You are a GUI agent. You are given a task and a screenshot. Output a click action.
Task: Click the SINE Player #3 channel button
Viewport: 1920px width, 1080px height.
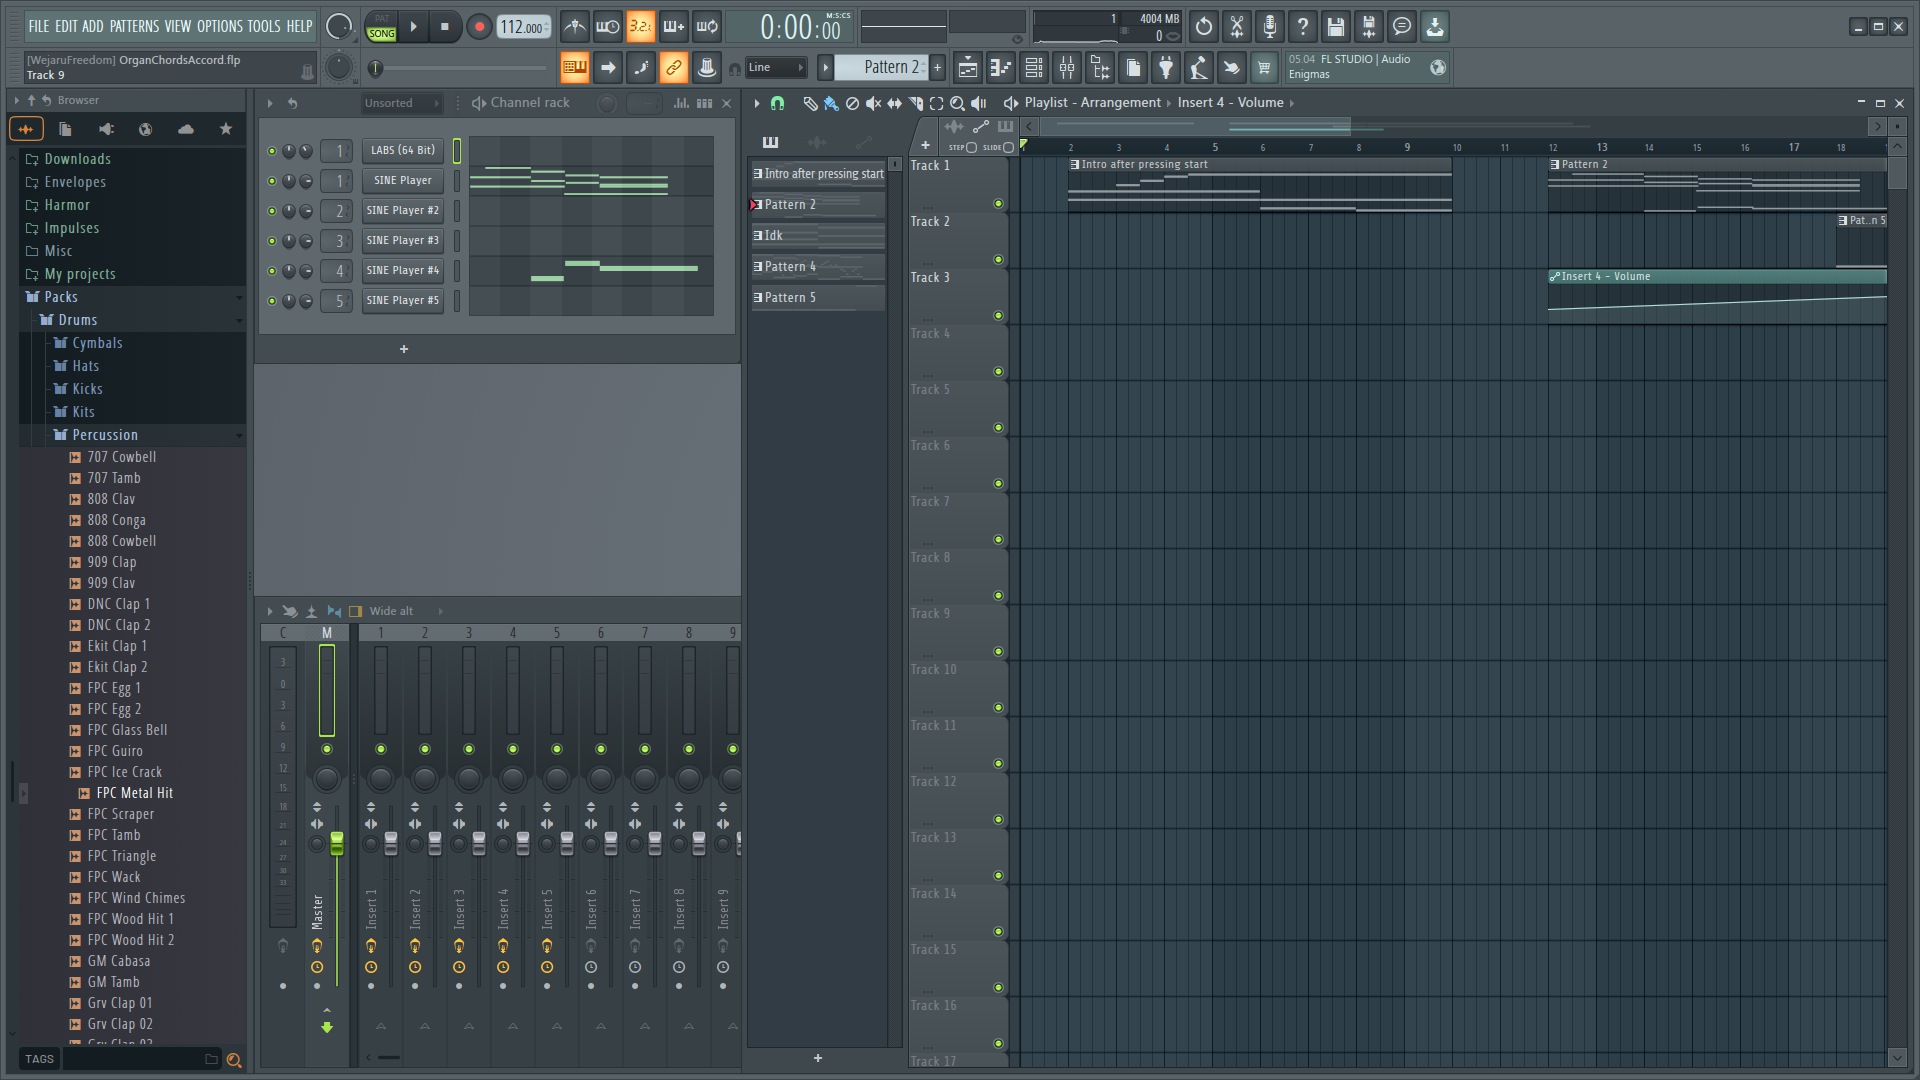pos(402,241)
